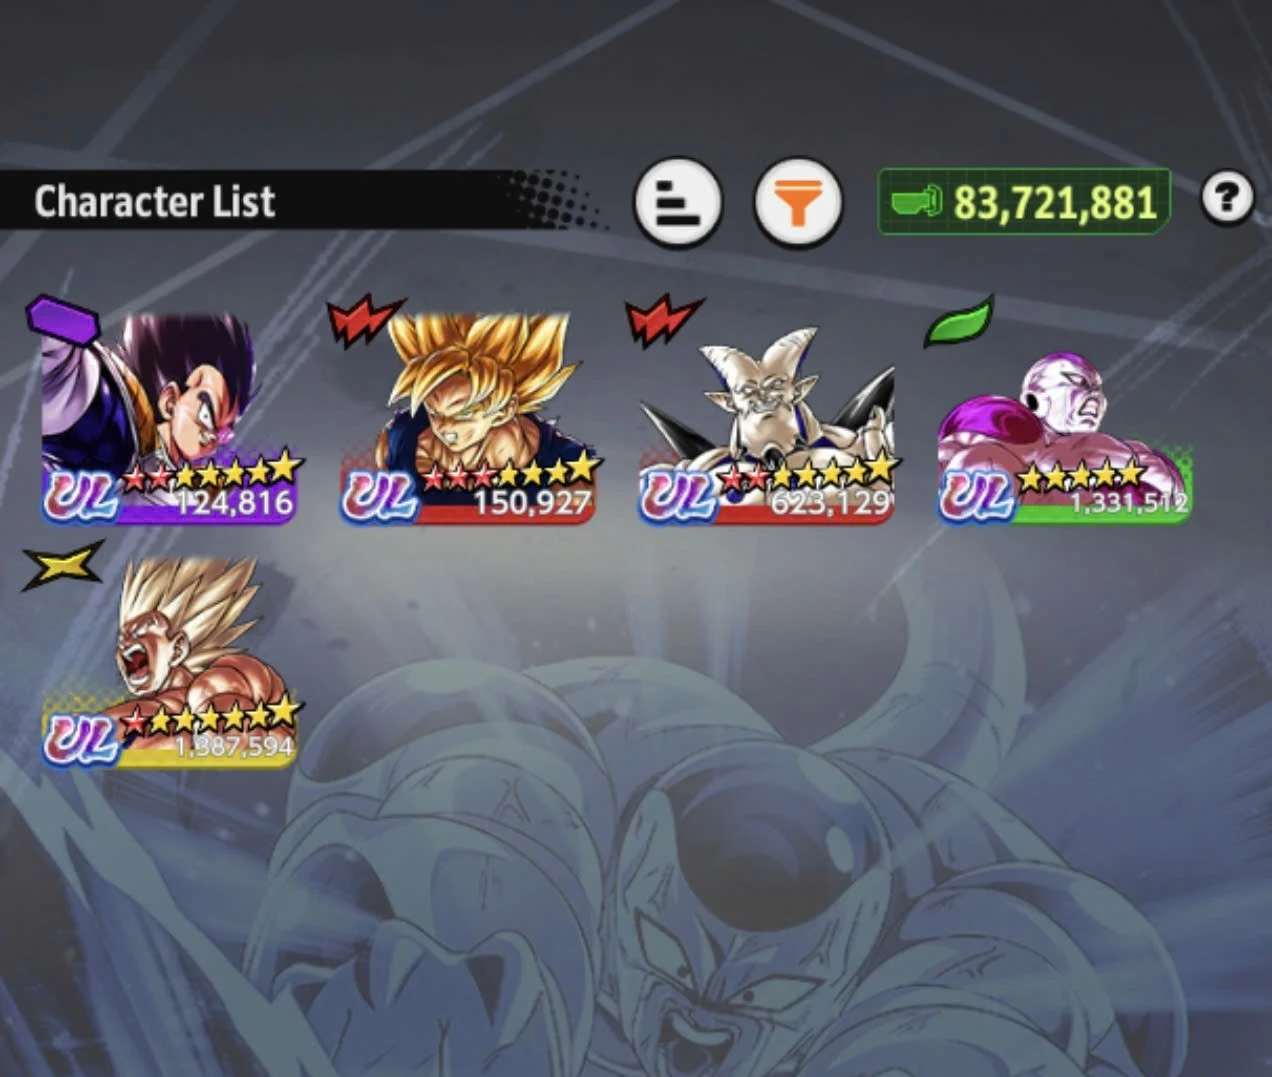The image size is (1272, 1077).
Task: Tap UL rarity badge on Vegeta card
Action: click(x=81, y=496)
